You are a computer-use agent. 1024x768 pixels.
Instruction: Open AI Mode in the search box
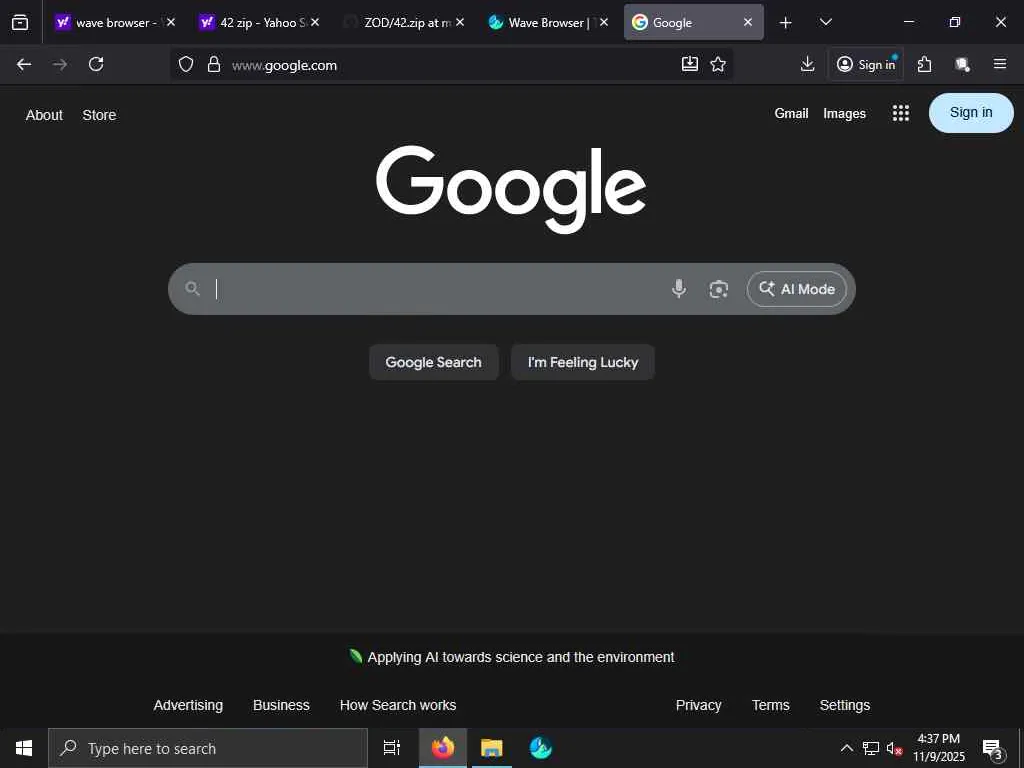797,289
